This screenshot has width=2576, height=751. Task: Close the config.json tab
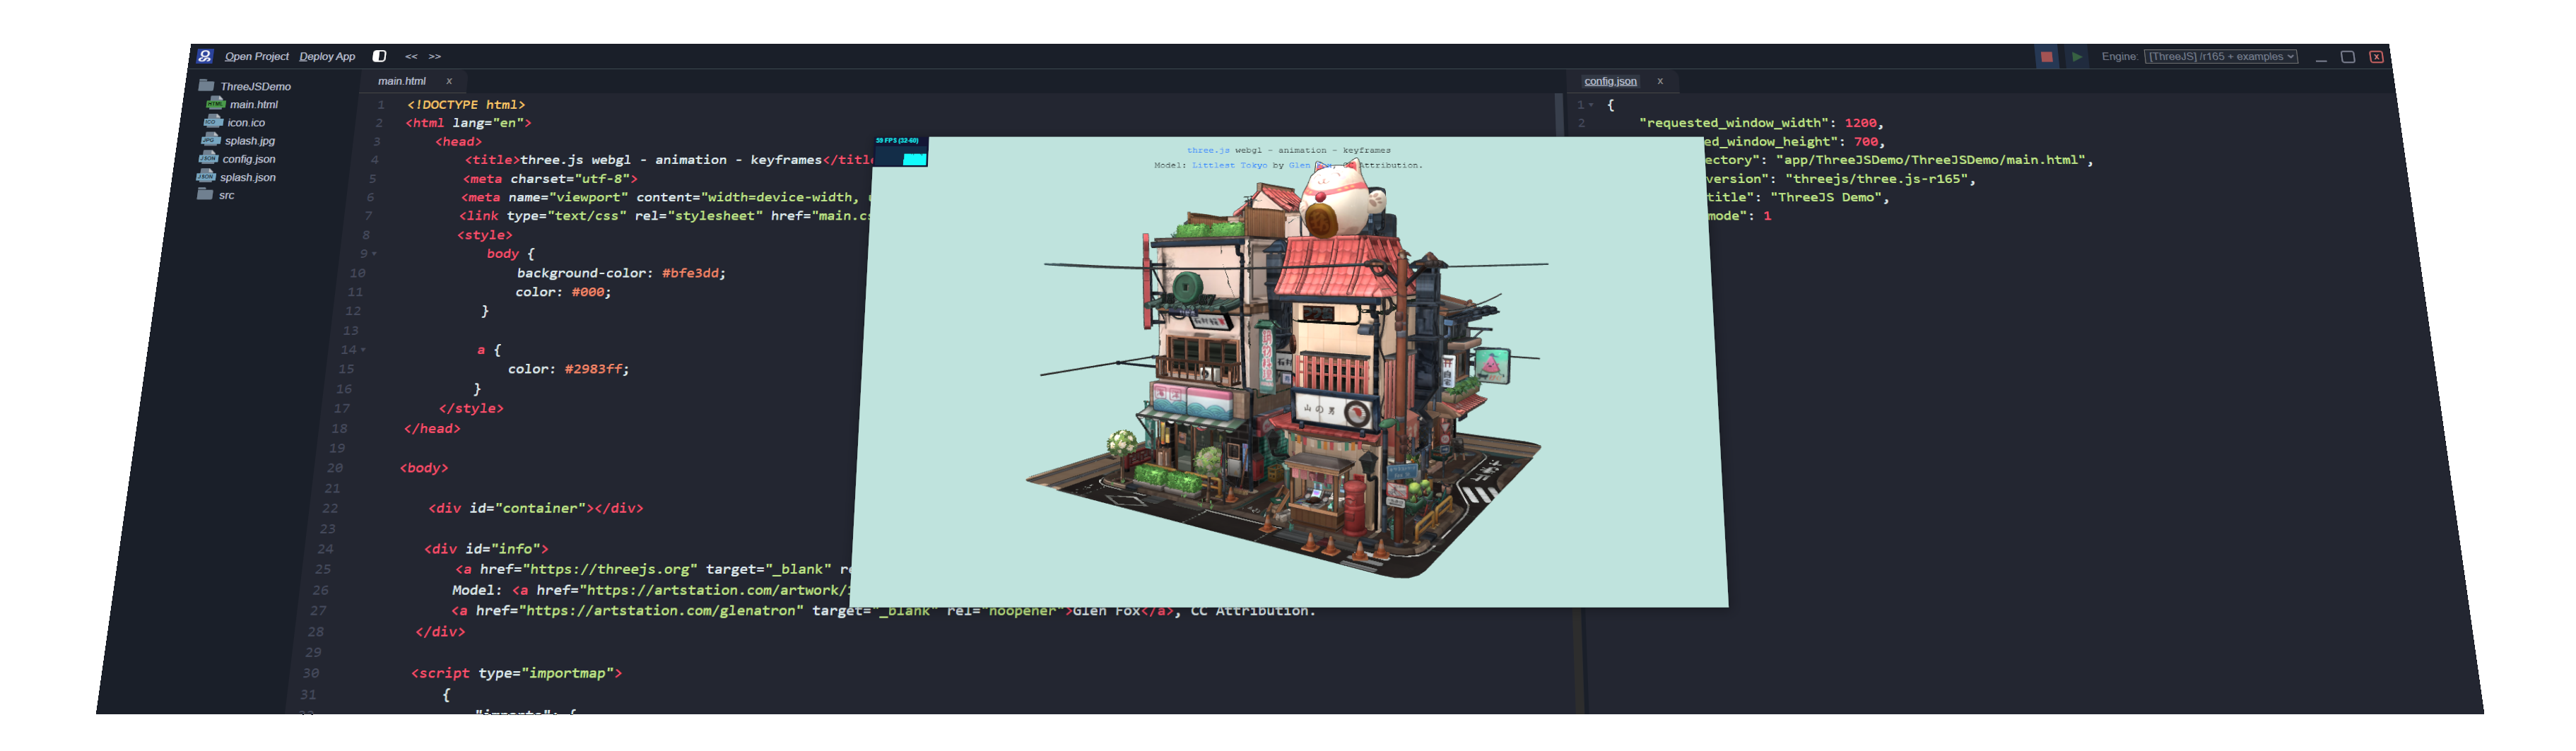[1660, 81]
